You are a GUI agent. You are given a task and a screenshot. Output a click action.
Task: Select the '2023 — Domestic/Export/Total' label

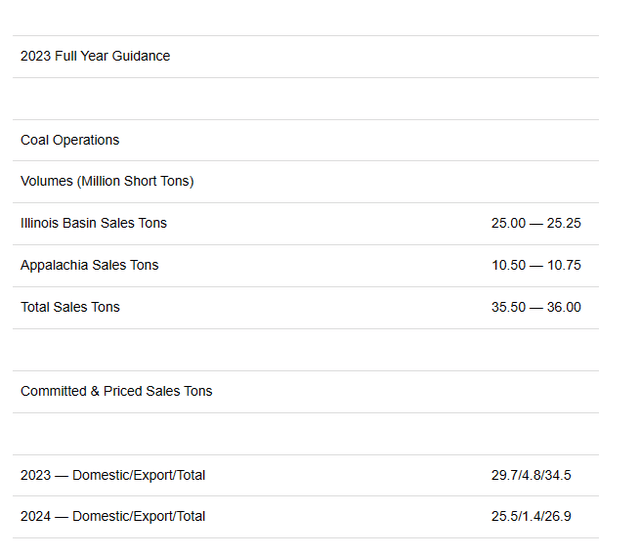[113, 475]
